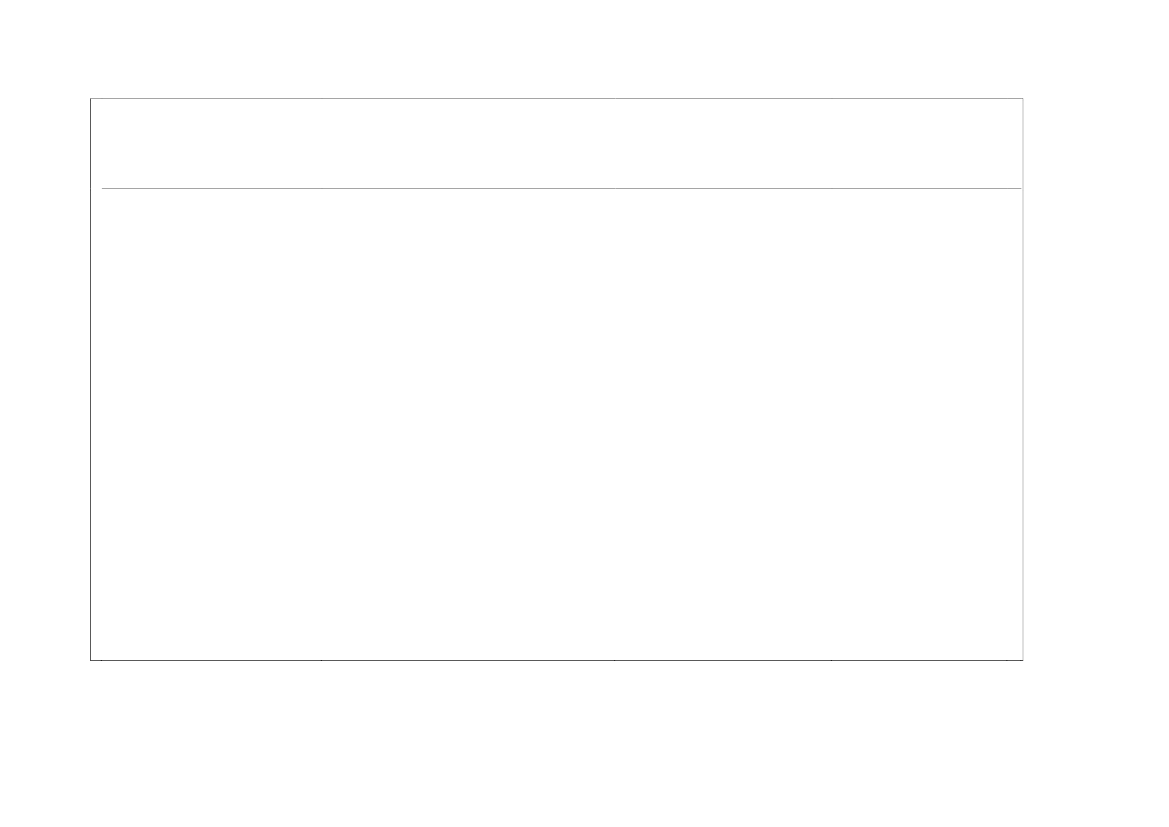Click the first tick mark on bottom border
Image resolution: width=1169 pixels, height=827 pixels.
point(102,659)
